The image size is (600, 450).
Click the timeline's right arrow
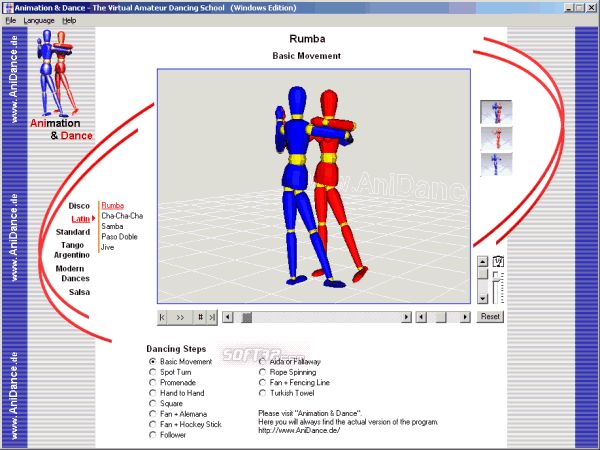(x=406, y=317)
